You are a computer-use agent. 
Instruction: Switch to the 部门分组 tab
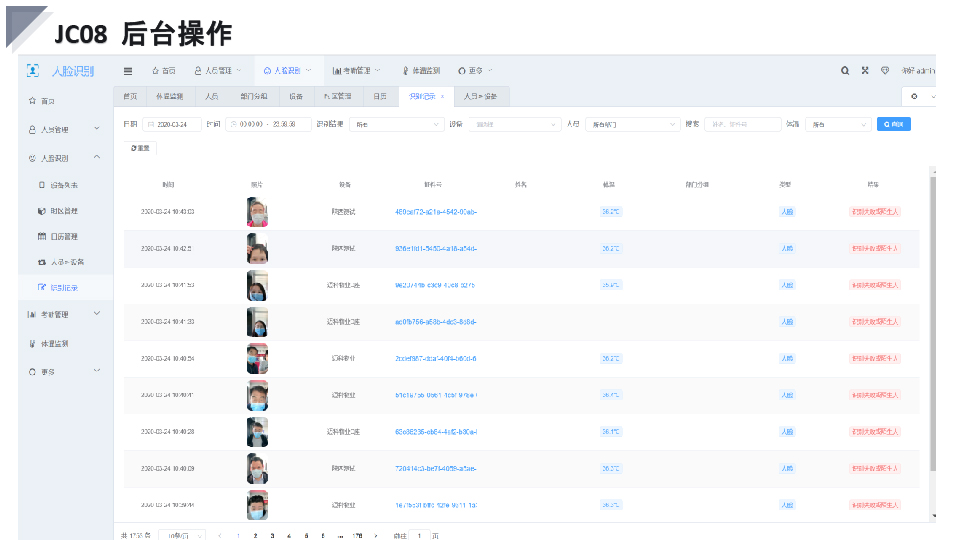(x=254, y=97)
